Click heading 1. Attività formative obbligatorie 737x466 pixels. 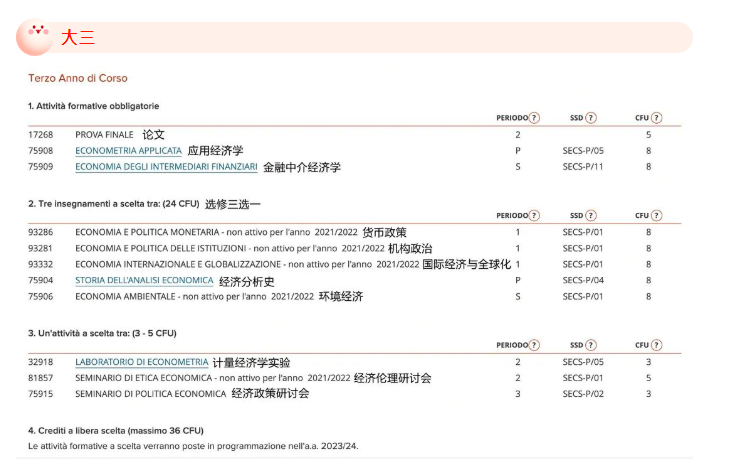pos(94,106)
